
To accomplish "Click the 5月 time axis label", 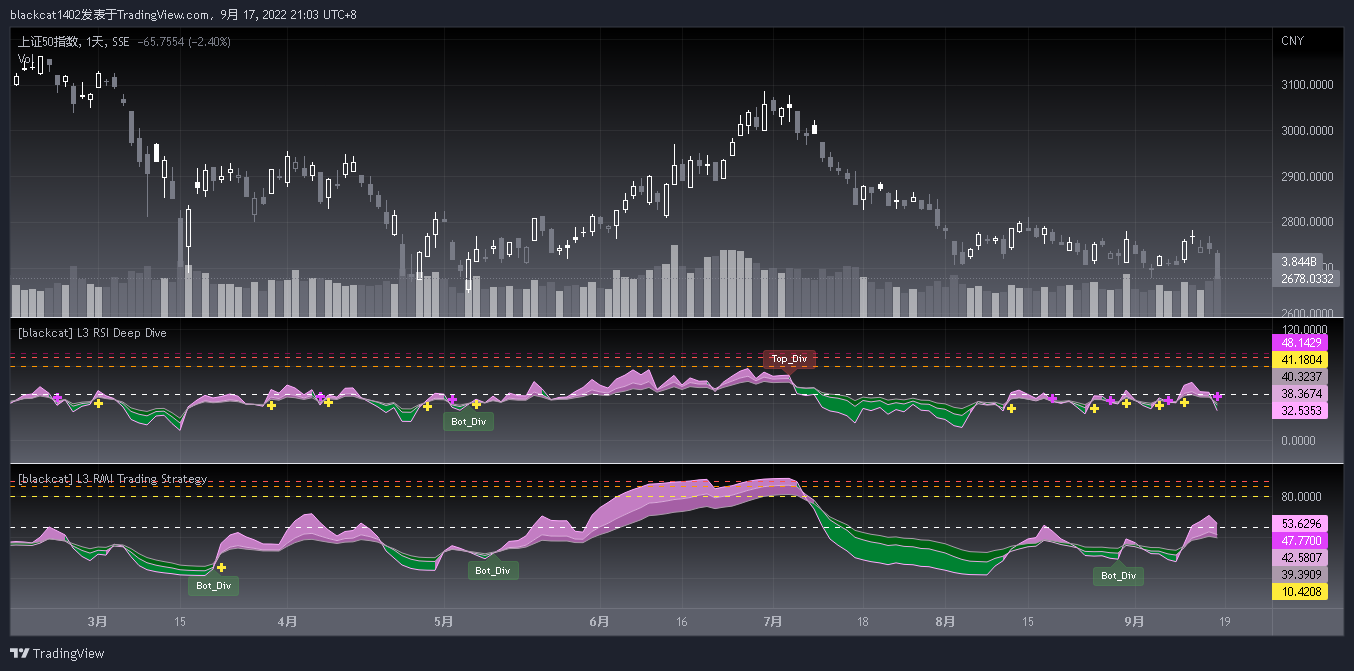I will (443, 622).
